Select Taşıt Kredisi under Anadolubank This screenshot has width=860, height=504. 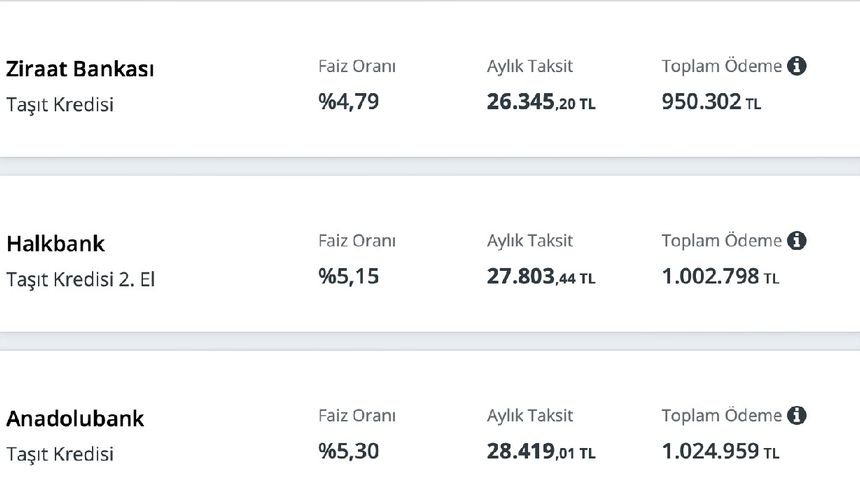tap(60, 454)
